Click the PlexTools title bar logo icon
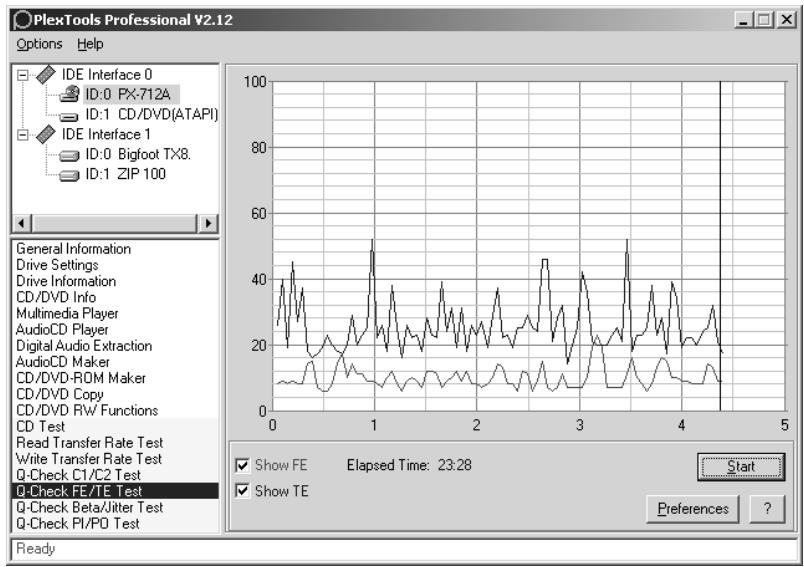This screenshot has width=804, height=567. pos(23,20)
